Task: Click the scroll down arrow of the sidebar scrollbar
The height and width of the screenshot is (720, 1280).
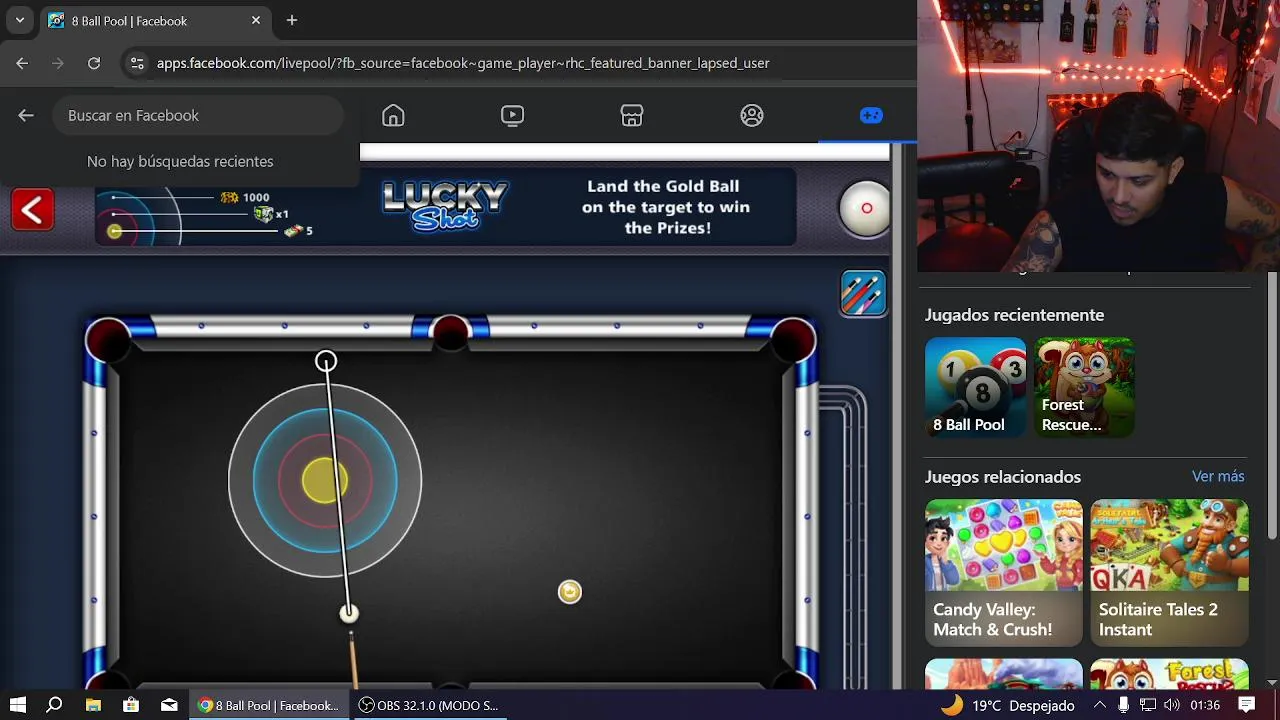Action: pyautogui.click(x=1272, y=683)
